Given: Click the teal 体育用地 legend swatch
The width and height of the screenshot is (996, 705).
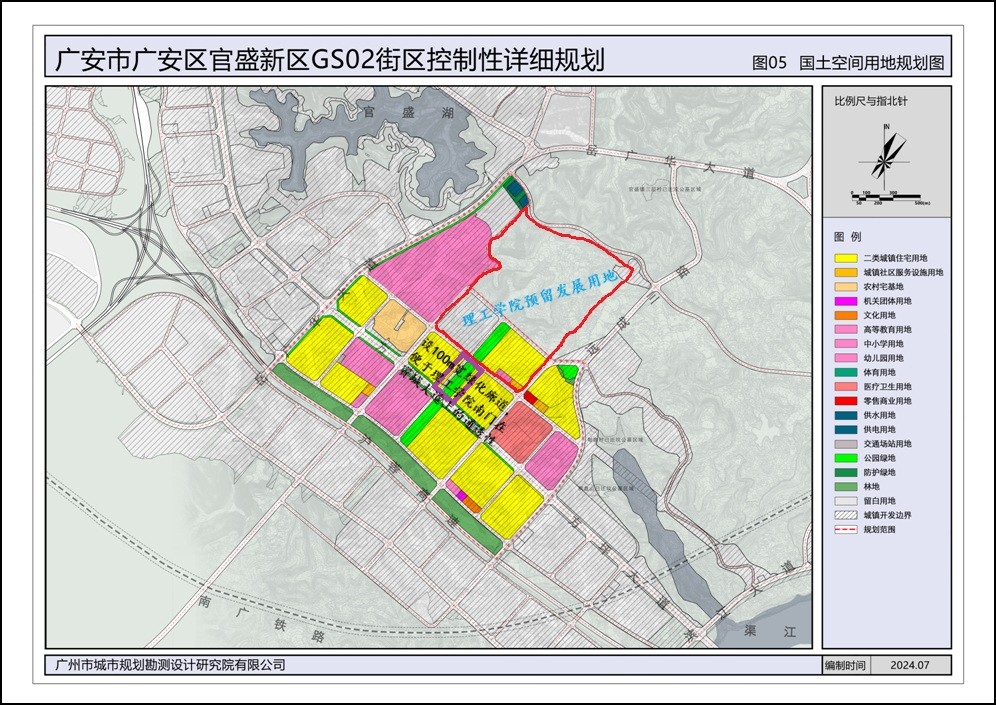Looking at the screenshot, I should 845,372.
